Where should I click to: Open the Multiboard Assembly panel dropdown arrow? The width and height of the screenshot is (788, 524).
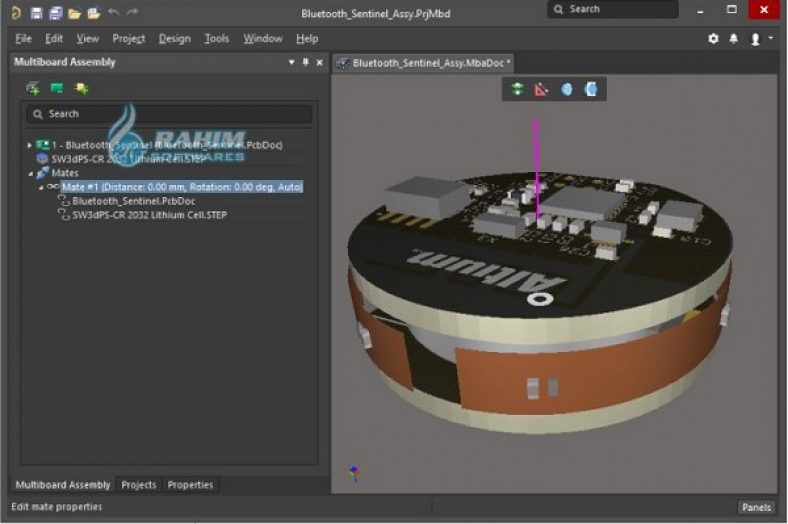(x=291, y=62)
